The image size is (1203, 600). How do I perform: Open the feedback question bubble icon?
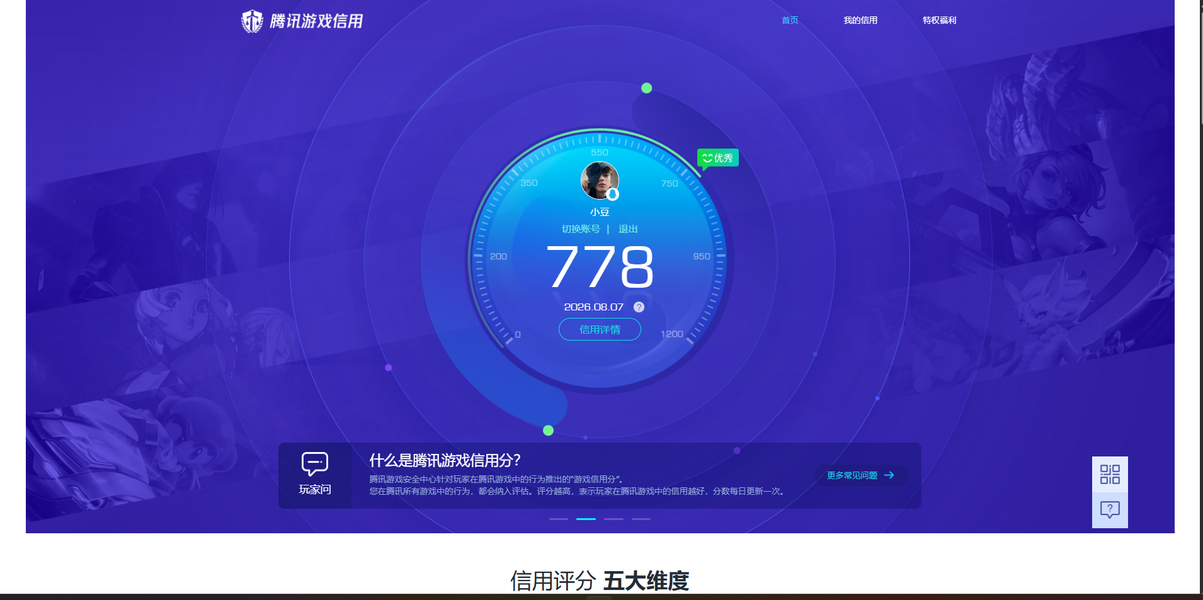1110,510
